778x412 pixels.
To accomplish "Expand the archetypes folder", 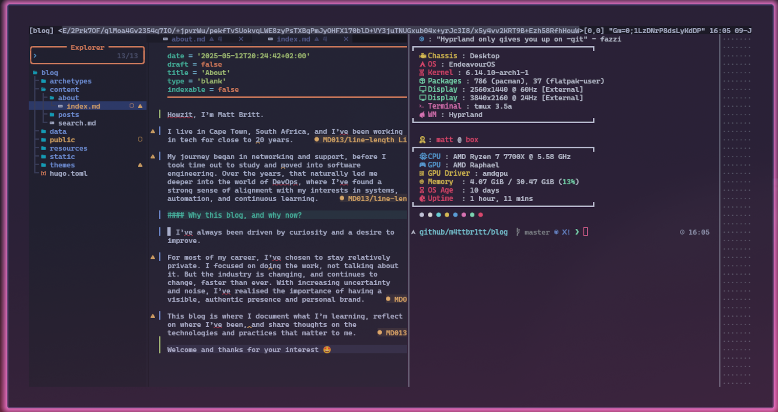I will pos(70,81).
